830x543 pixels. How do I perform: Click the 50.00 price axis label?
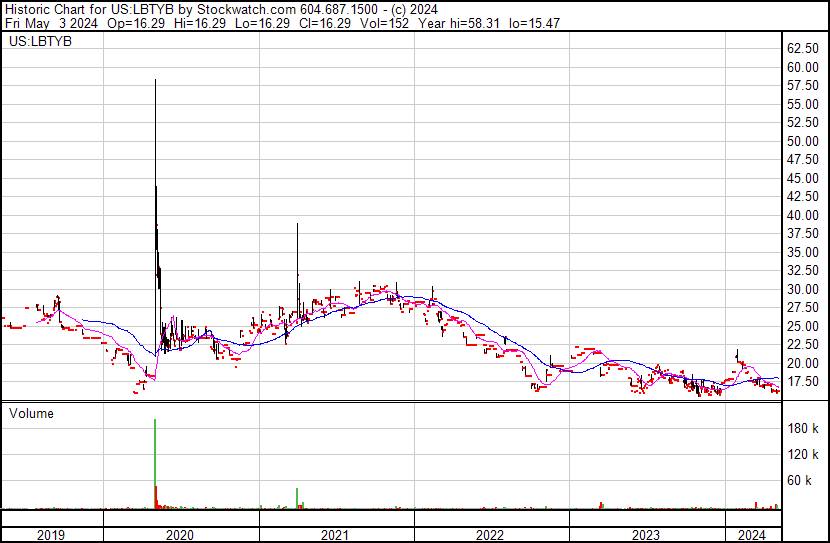804,142
